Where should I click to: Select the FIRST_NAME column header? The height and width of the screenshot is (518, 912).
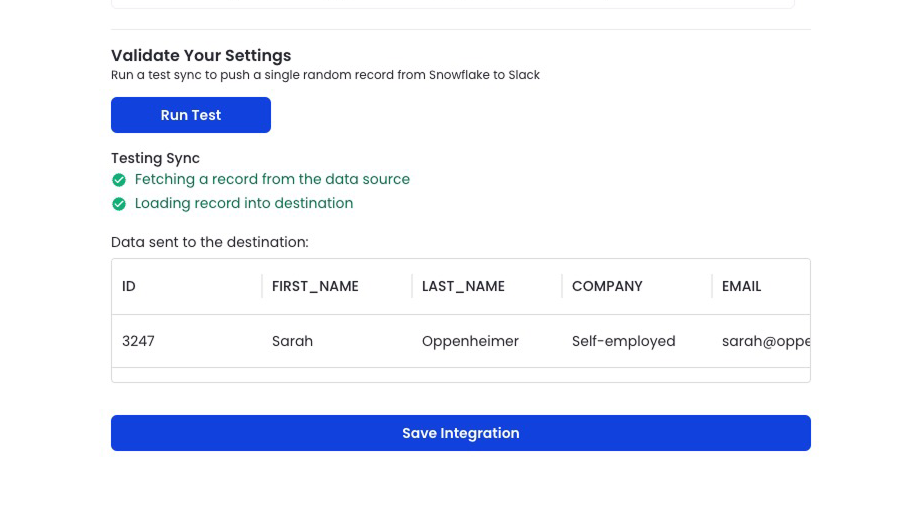pos(337,287)
